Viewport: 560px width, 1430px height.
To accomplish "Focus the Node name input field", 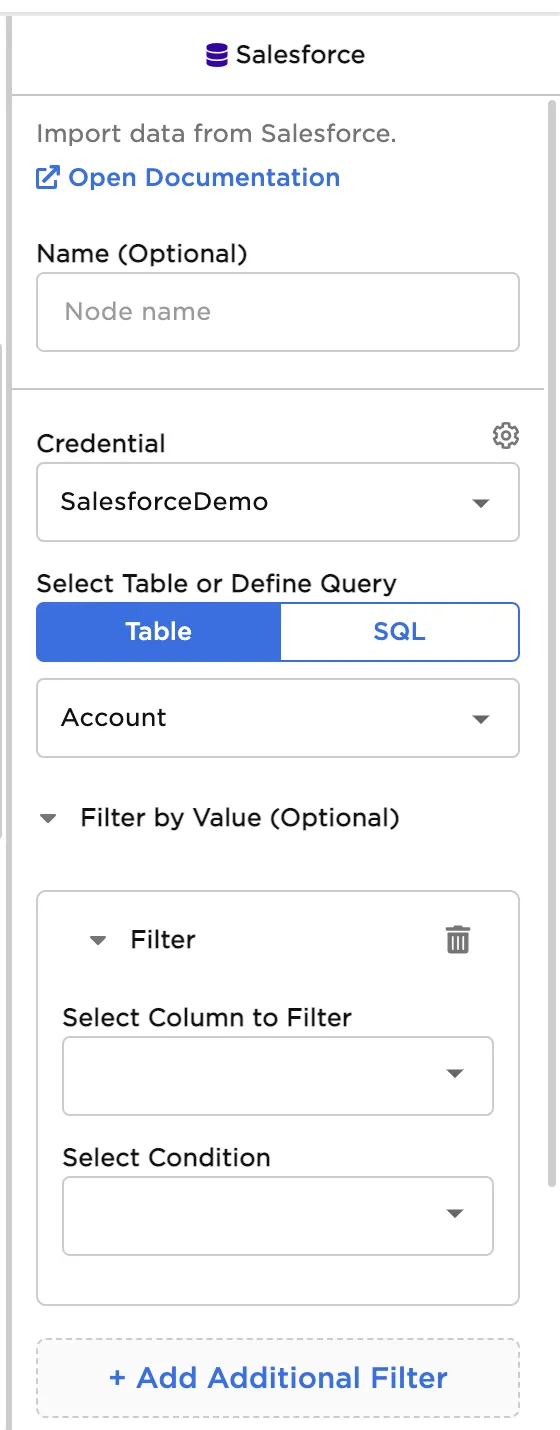I will click(x=278, y=312).
